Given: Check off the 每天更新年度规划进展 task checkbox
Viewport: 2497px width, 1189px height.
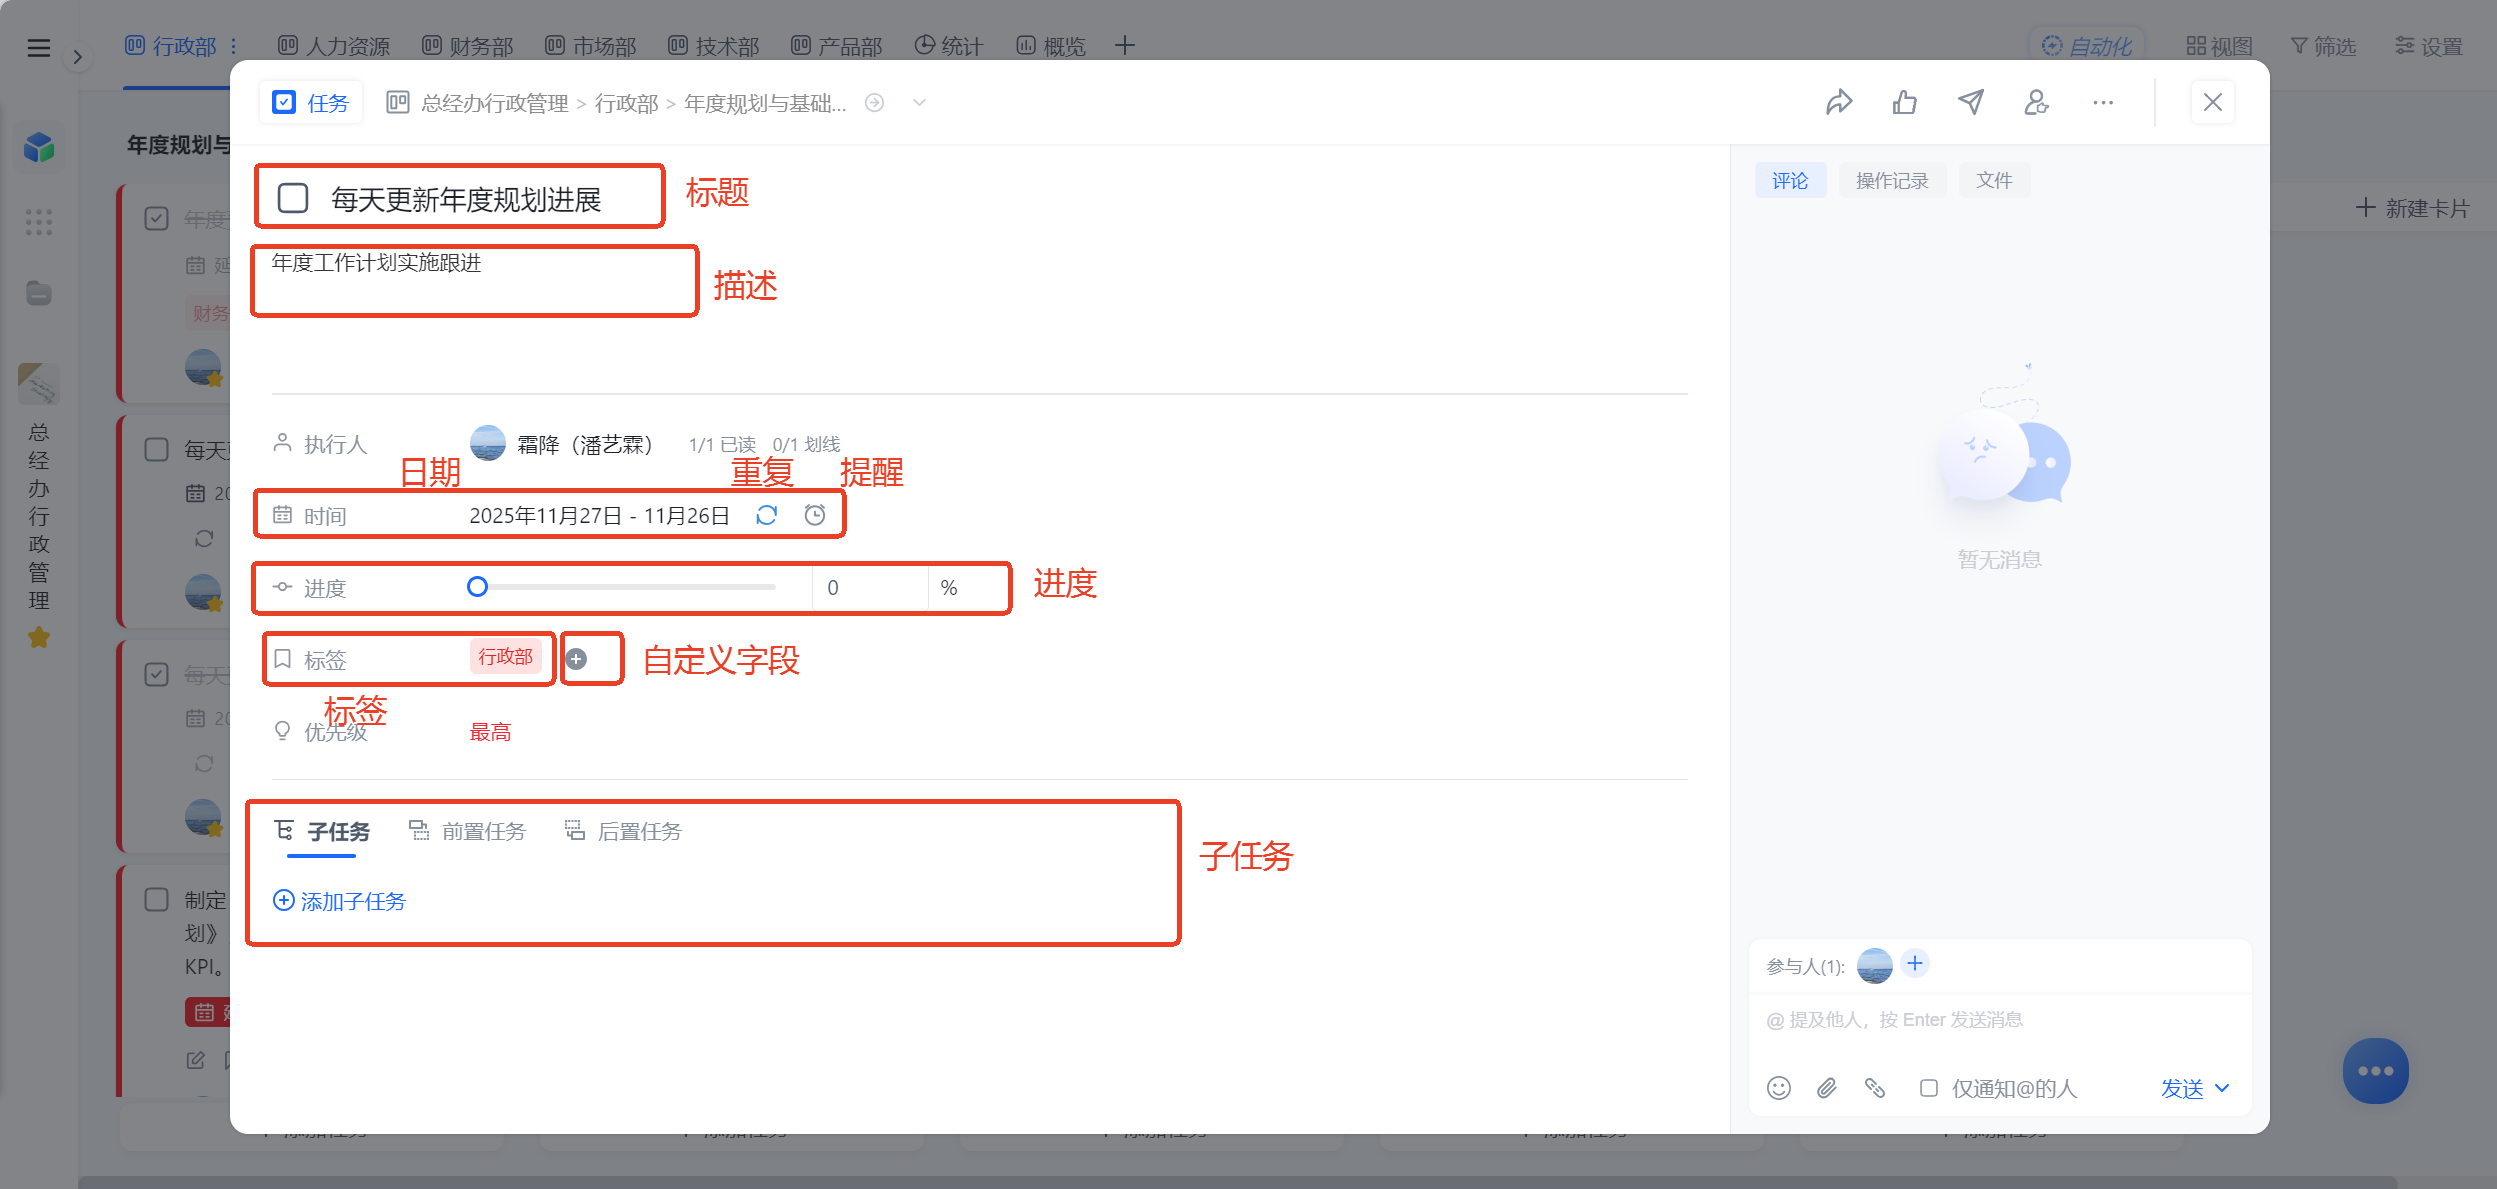Looking at the screenshot, I should [x=293, y=198].
